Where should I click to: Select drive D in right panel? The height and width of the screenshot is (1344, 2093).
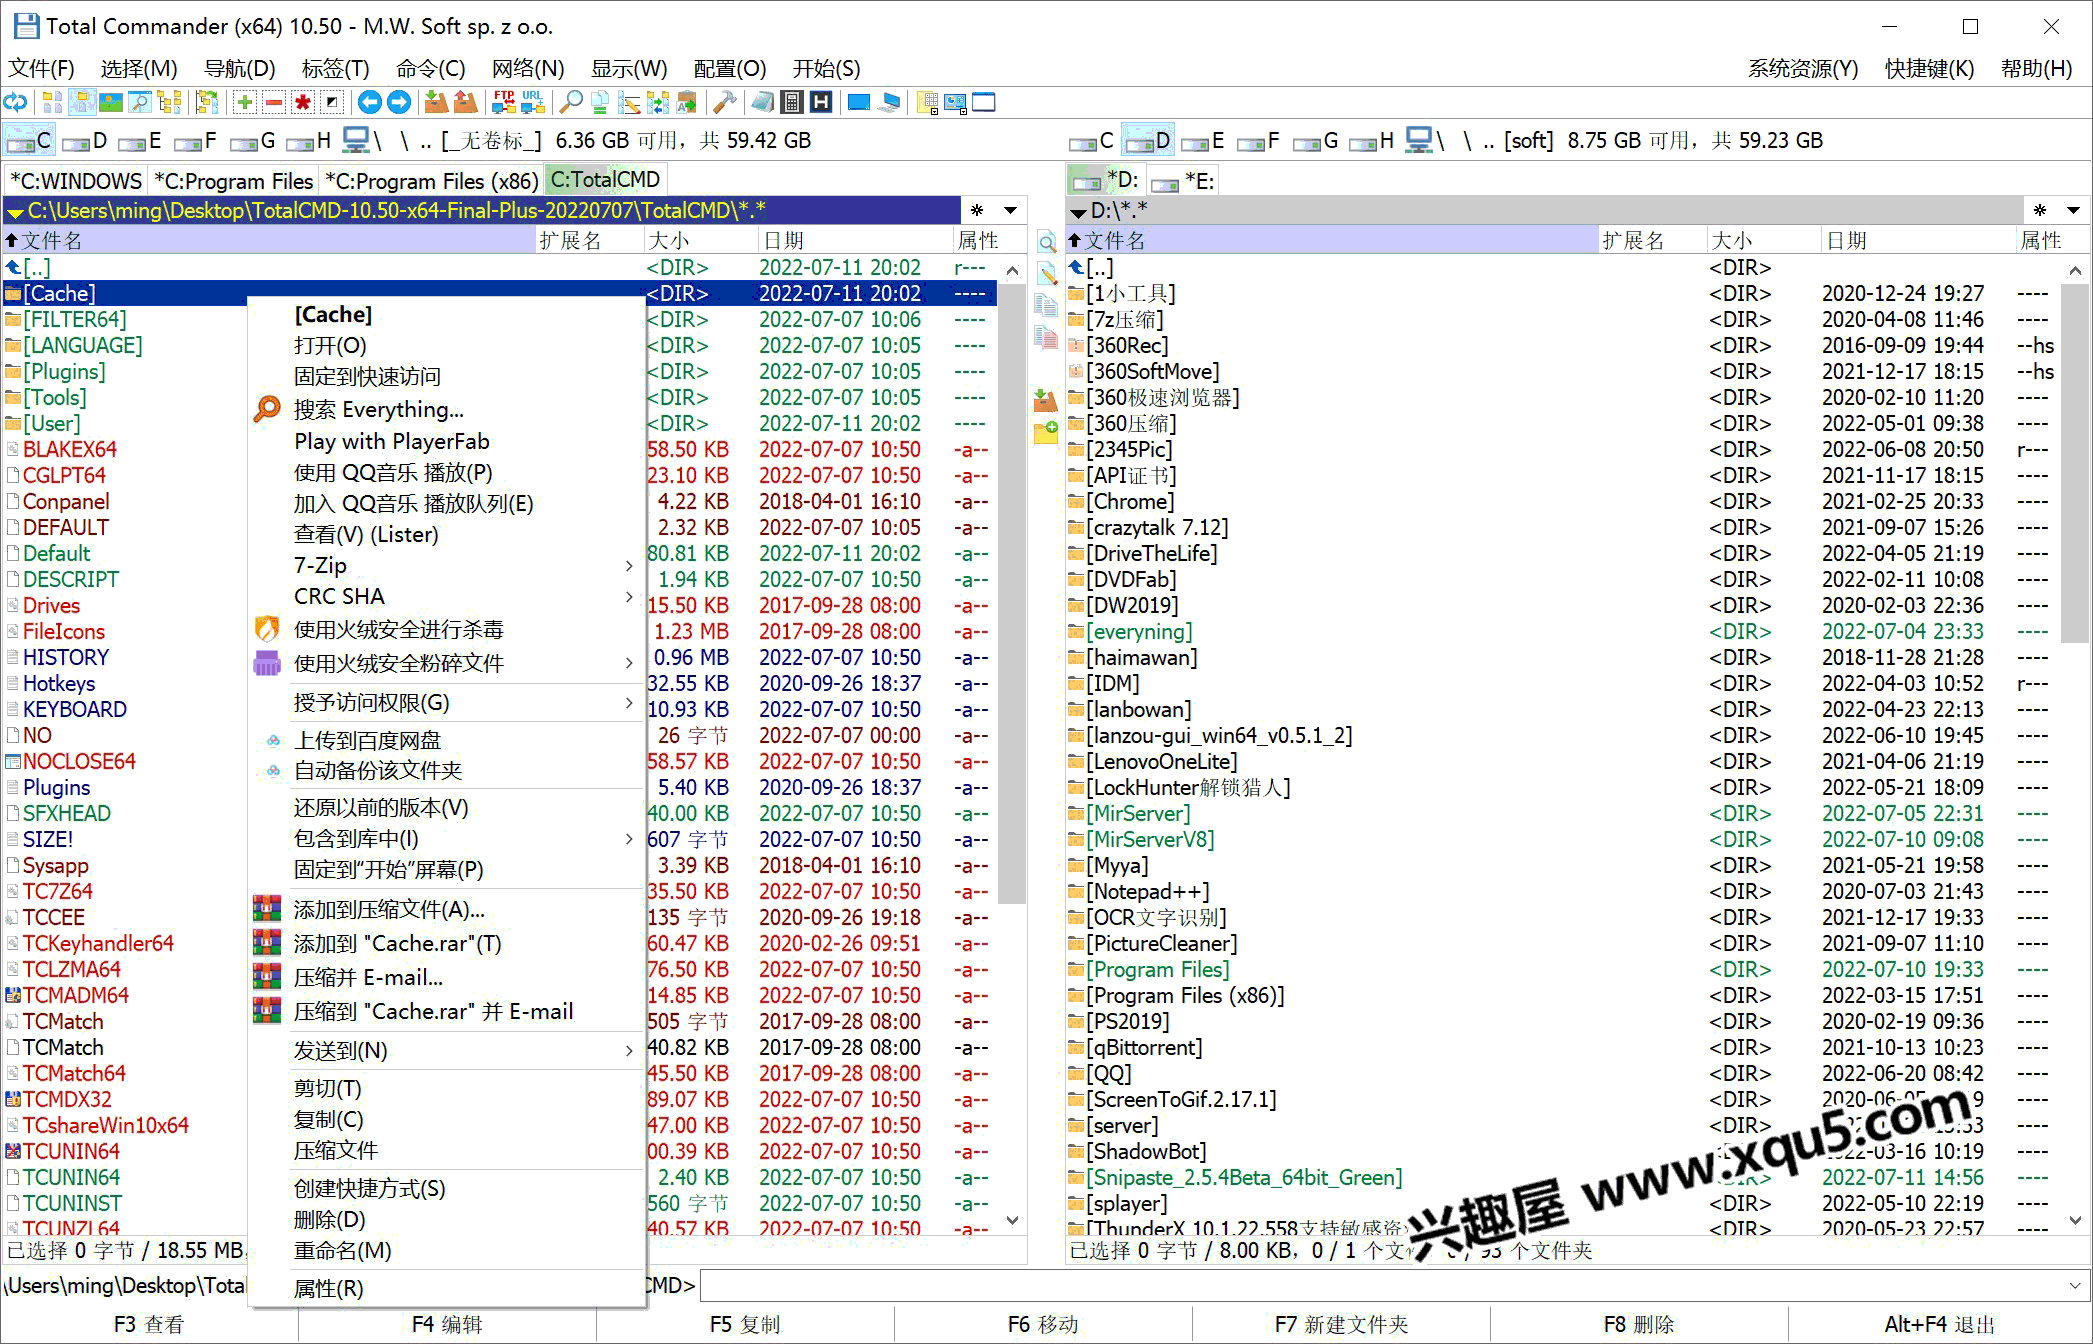click(x=1148, y=141)
